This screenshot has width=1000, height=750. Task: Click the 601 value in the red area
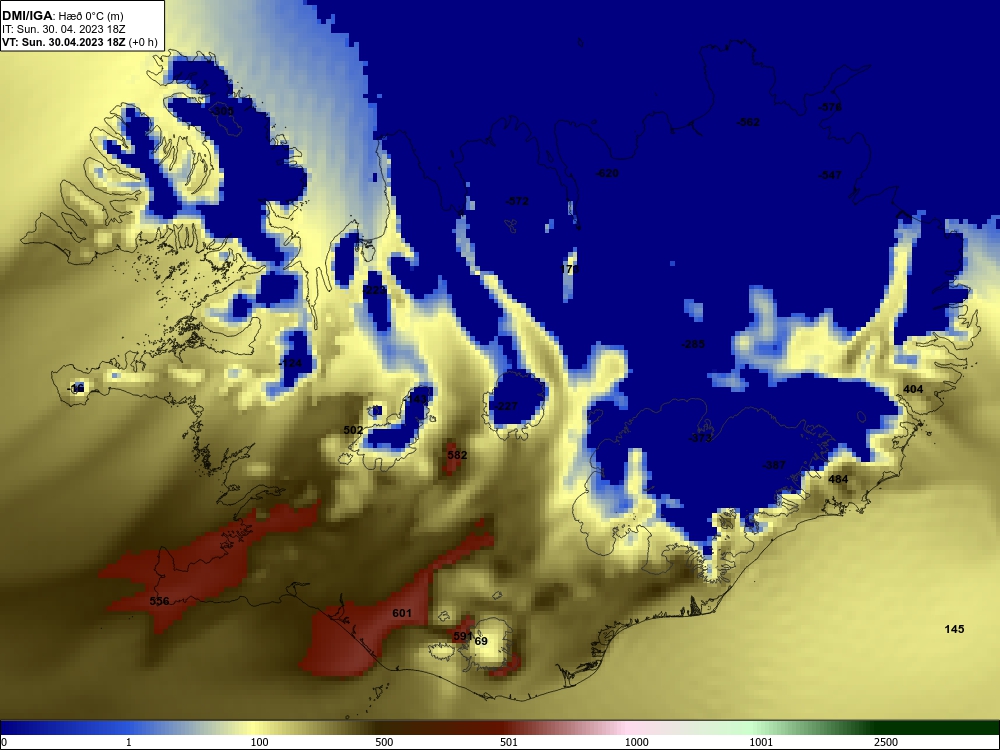[x=402, y=613]
